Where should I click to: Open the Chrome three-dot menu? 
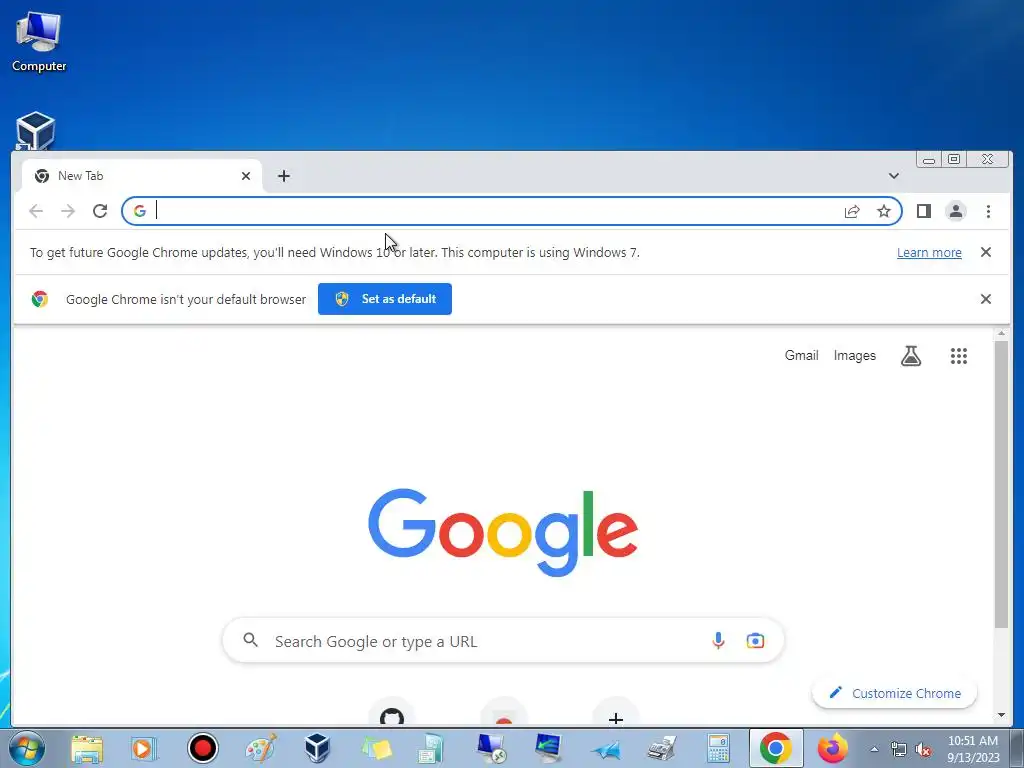point(988,211)
